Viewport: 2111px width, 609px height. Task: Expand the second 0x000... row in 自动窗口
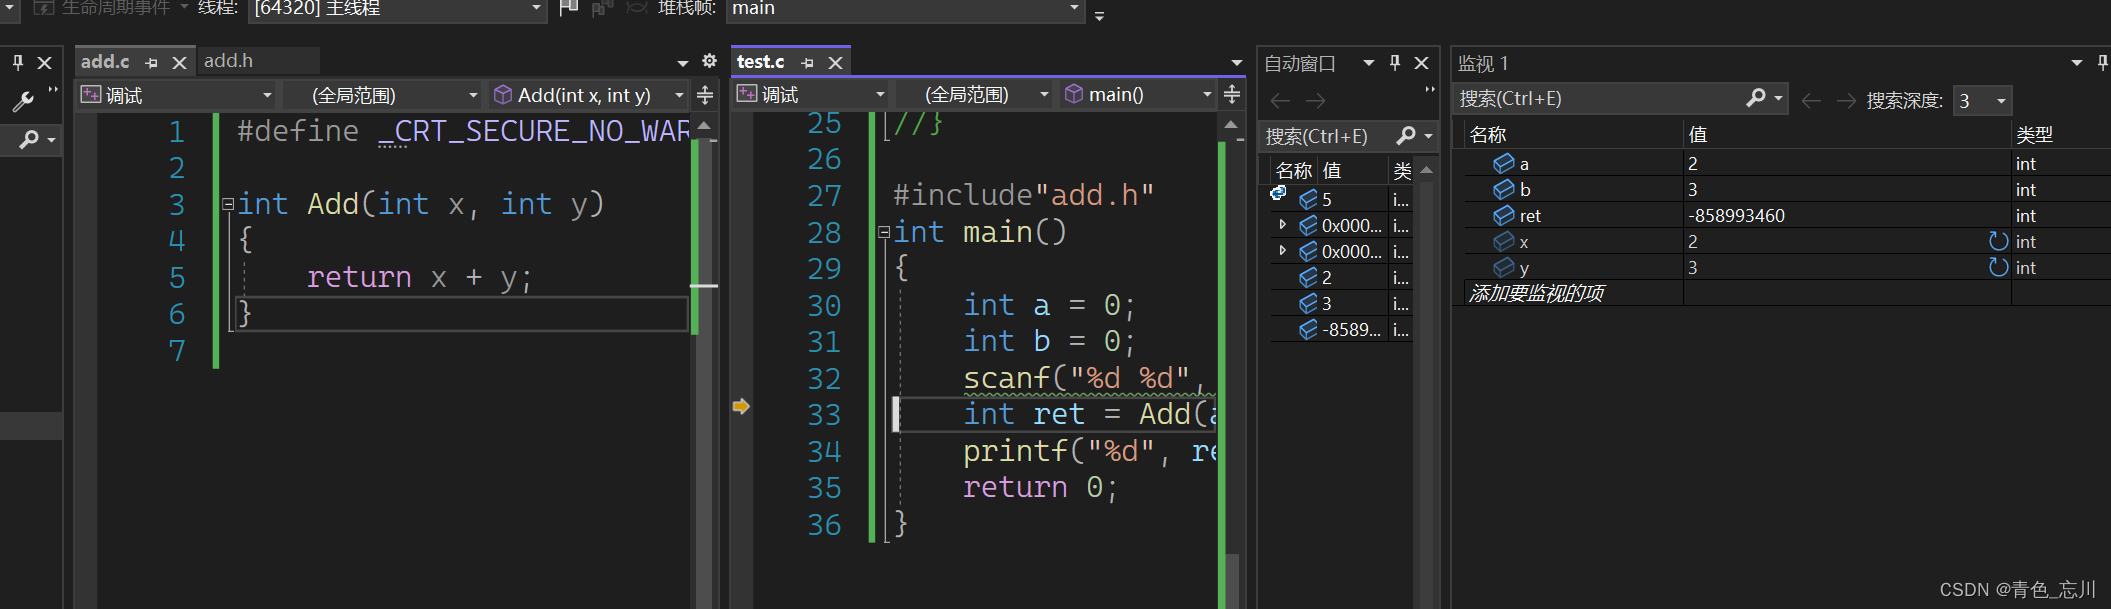click(x=1282, y=251)
